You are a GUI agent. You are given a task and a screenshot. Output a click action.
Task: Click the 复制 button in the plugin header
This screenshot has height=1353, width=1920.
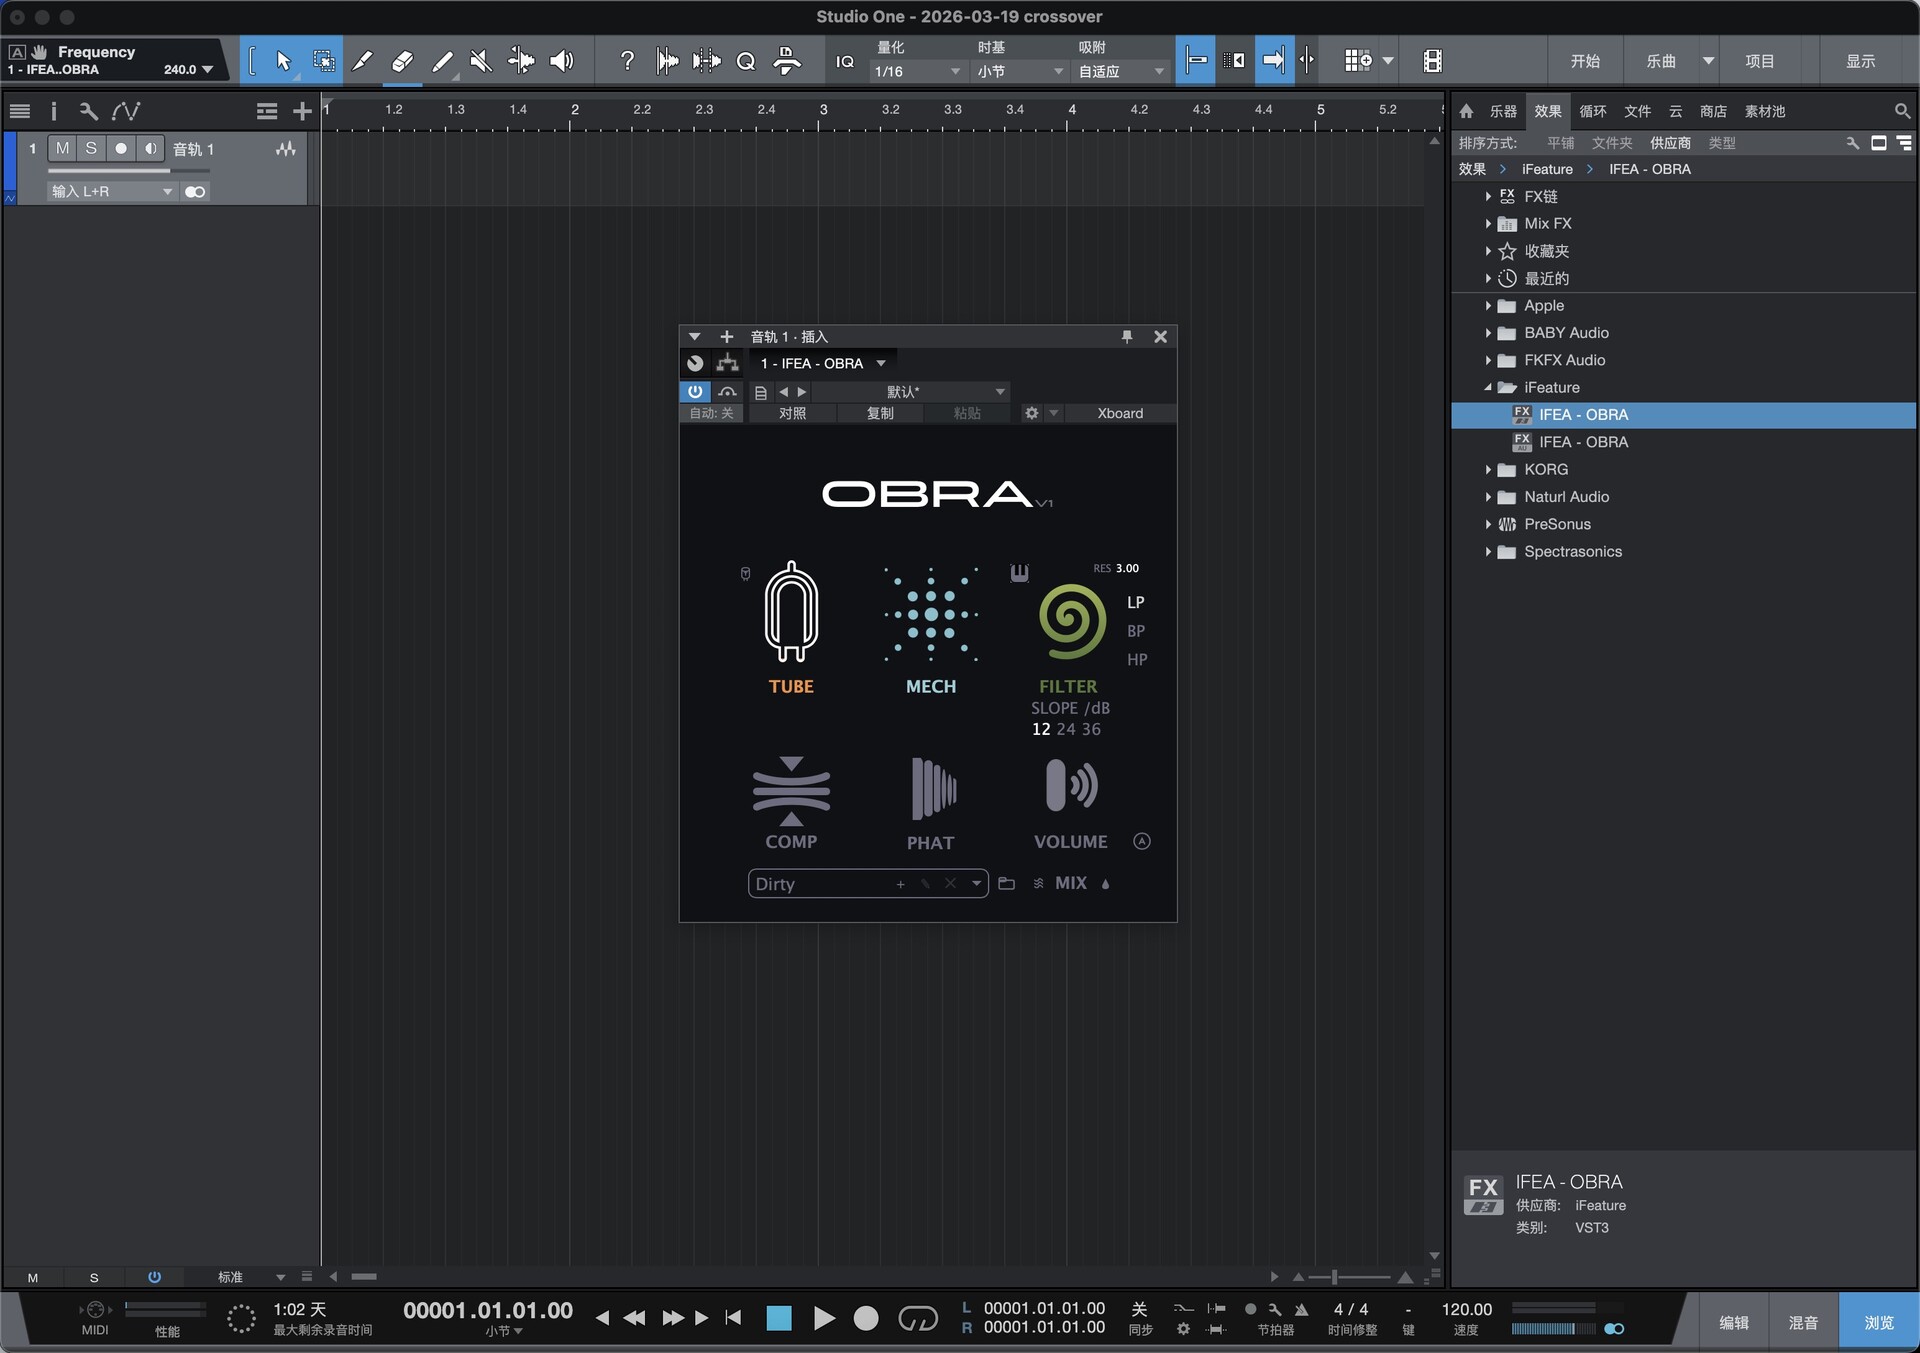click(x=881, y=412)
